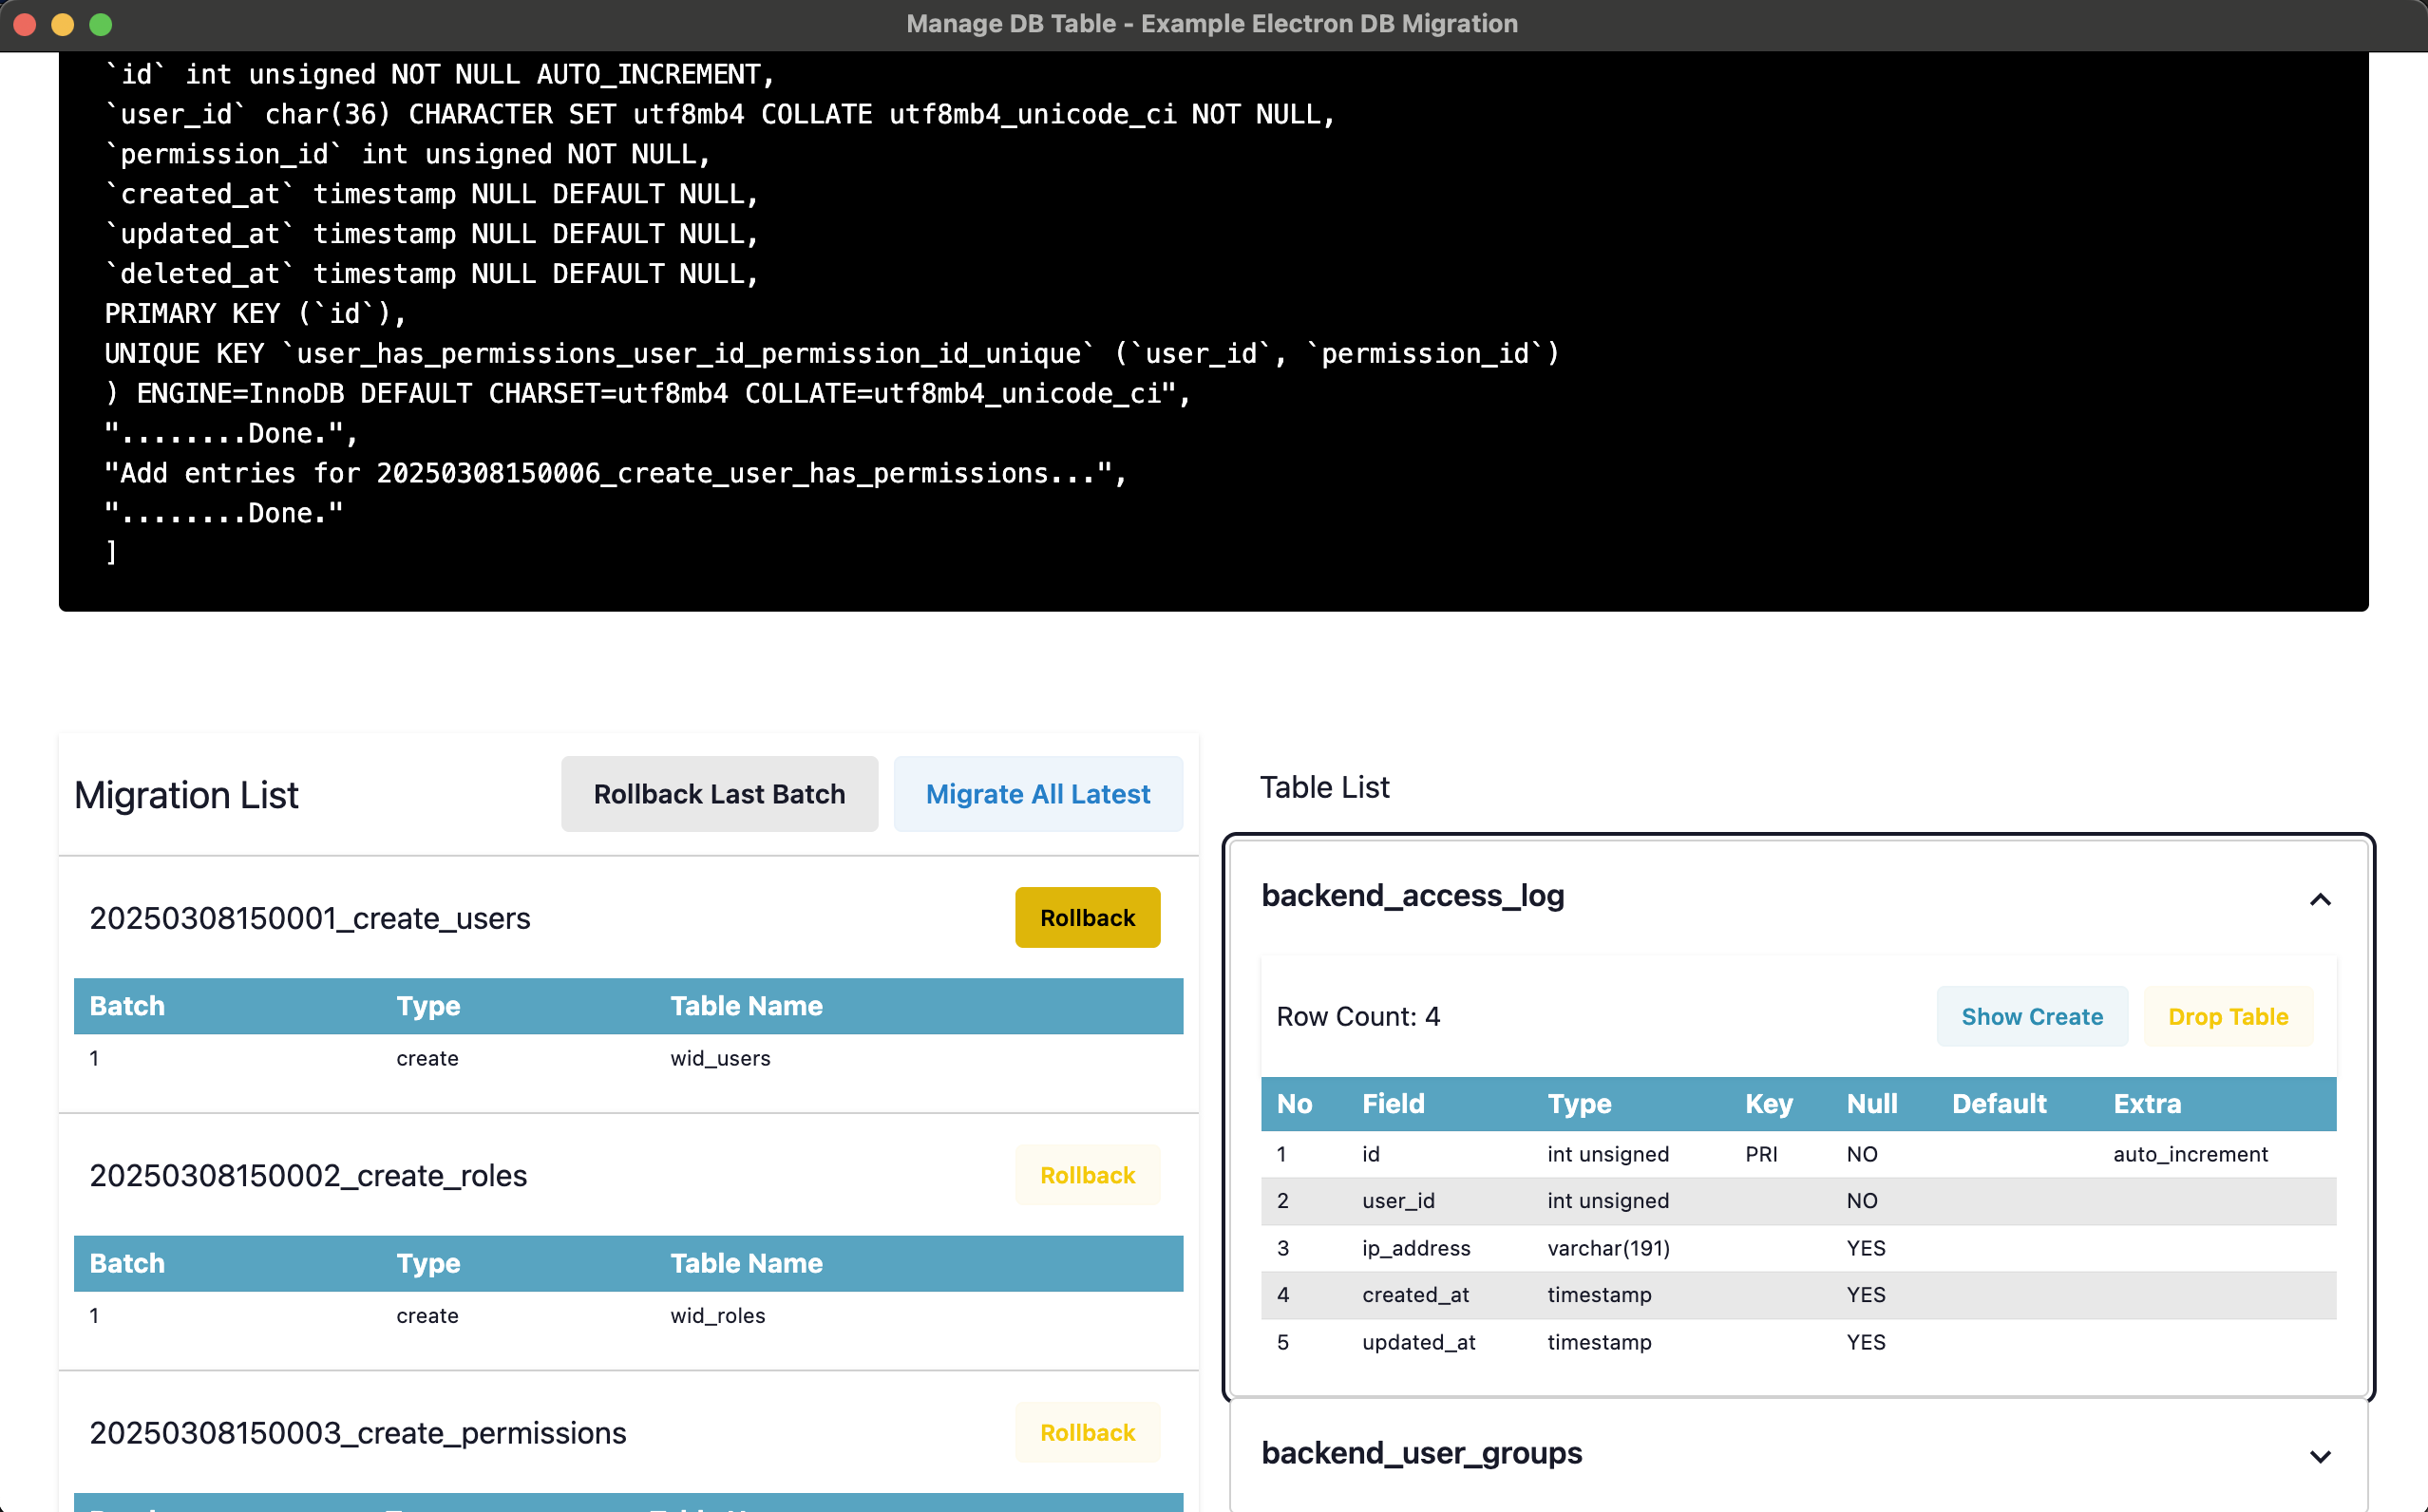Click Type header under create_users
This screenshot has height=1512, width=2428.
click(428, 1005)
